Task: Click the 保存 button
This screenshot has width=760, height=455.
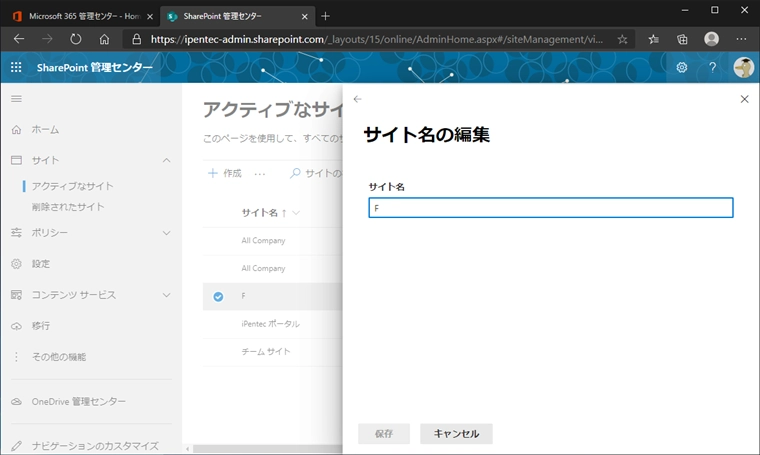Action: tap(384, 434)
